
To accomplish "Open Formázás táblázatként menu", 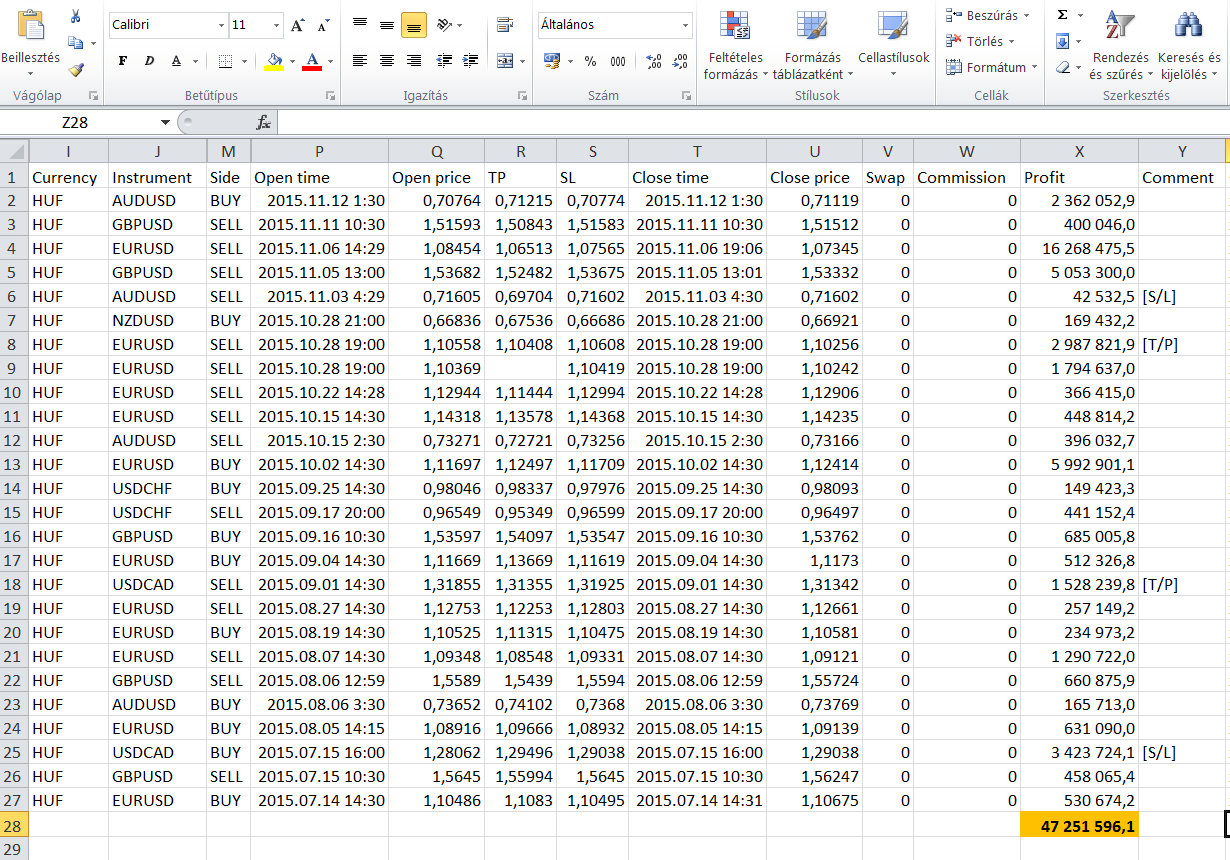I will [813, 45].
